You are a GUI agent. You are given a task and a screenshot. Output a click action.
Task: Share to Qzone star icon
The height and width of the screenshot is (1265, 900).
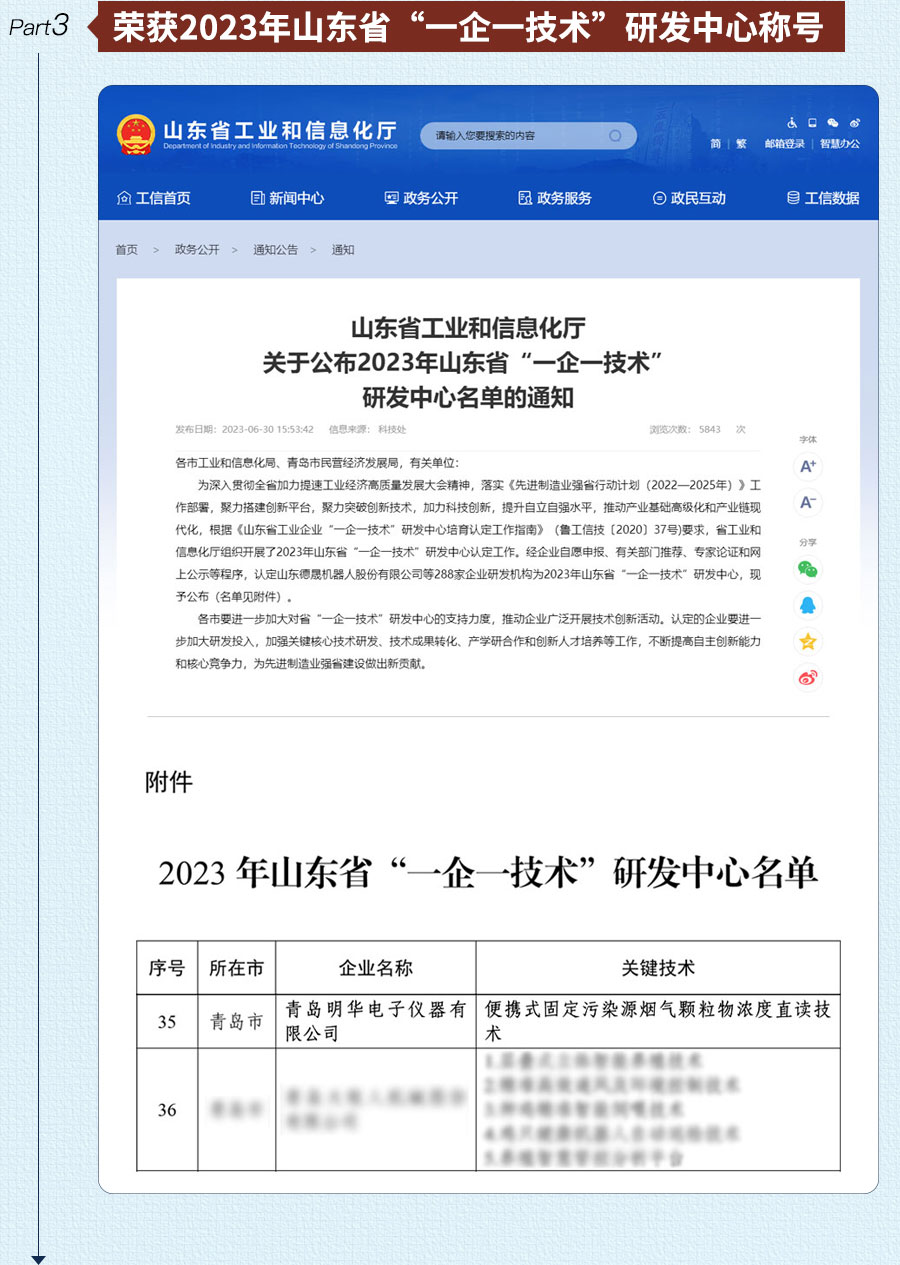(x=807, y=641)
